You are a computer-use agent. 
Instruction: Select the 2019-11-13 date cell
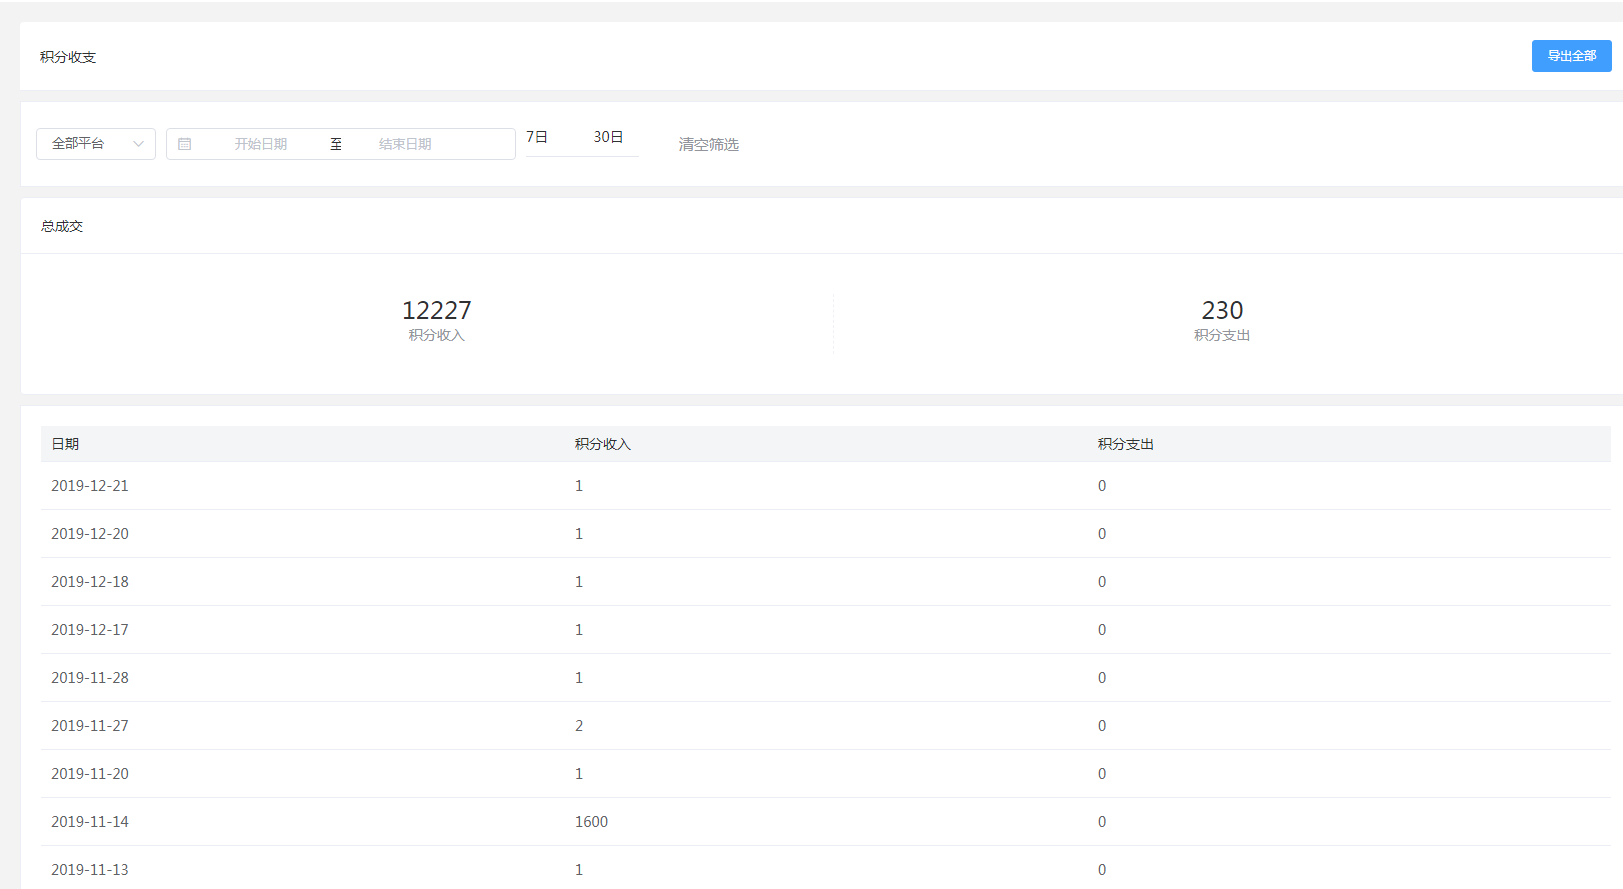tap(90, 870)
